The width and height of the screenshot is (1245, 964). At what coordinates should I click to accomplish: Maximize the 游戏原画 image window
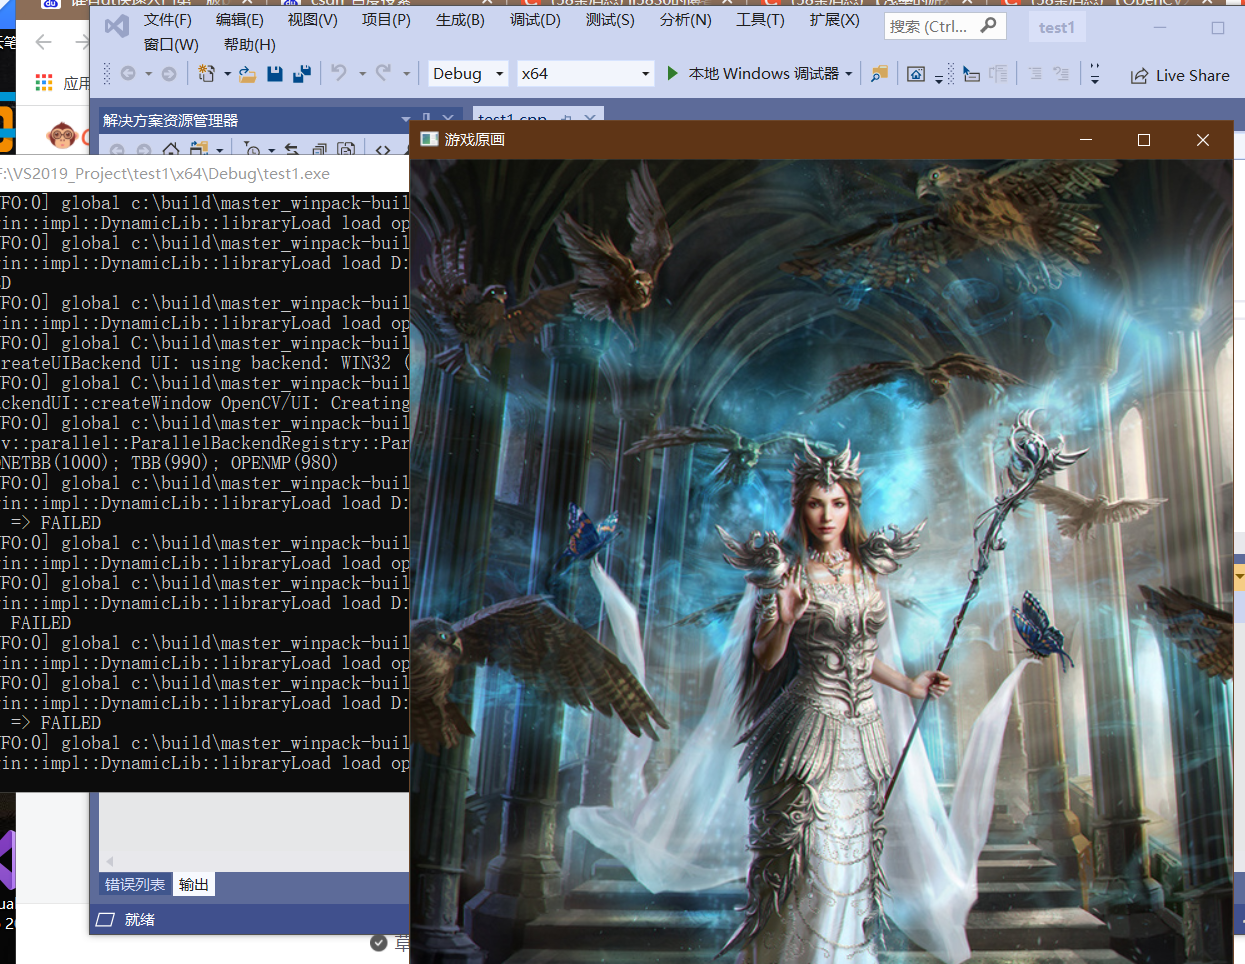coord(1144,140)
